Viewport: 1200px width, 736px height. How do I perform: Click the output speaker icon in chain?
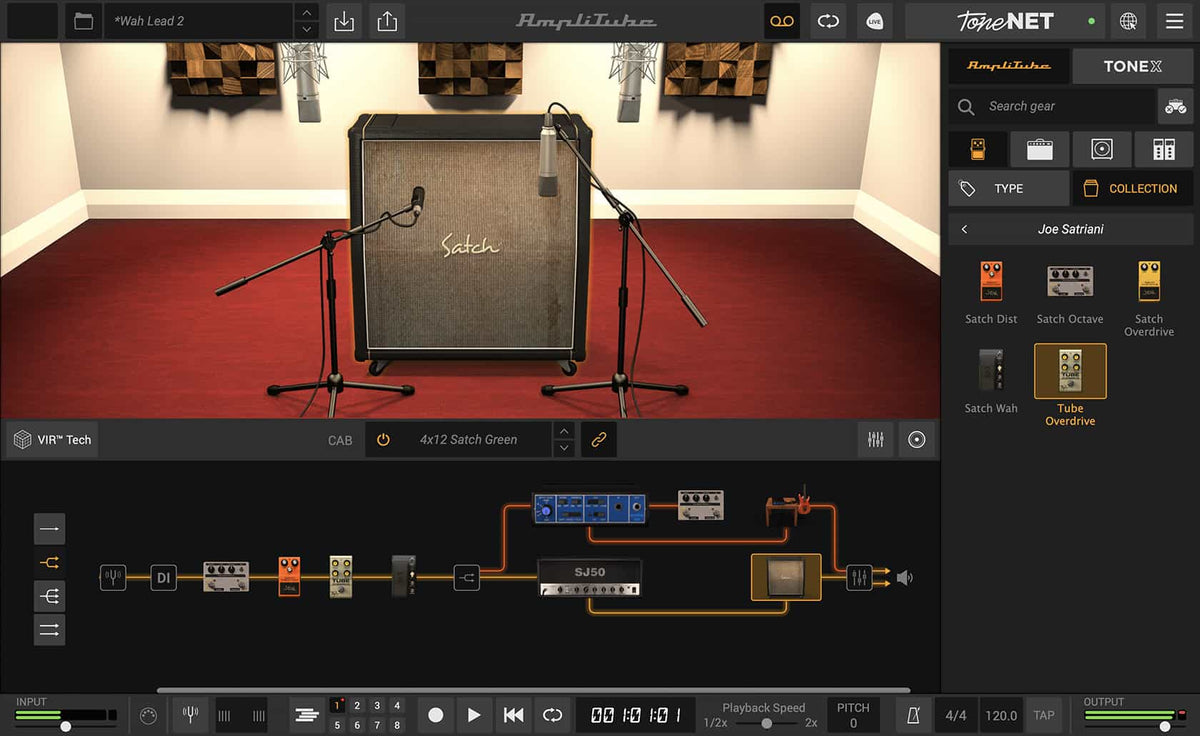[904, 577]
